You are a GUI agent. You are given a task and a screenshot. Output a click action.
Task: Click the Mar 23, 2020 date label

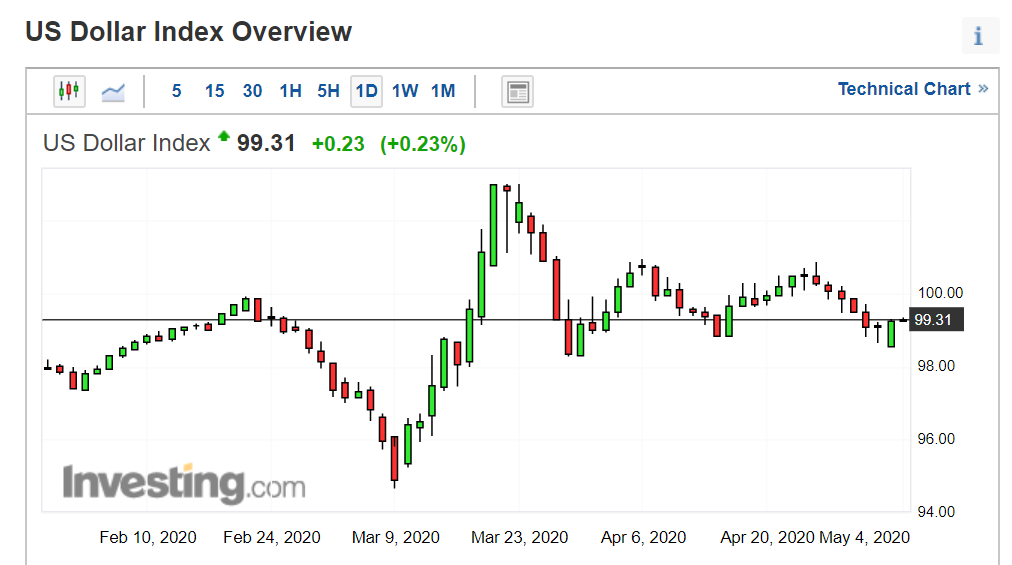pyautogui.click(x=520, y=537)
